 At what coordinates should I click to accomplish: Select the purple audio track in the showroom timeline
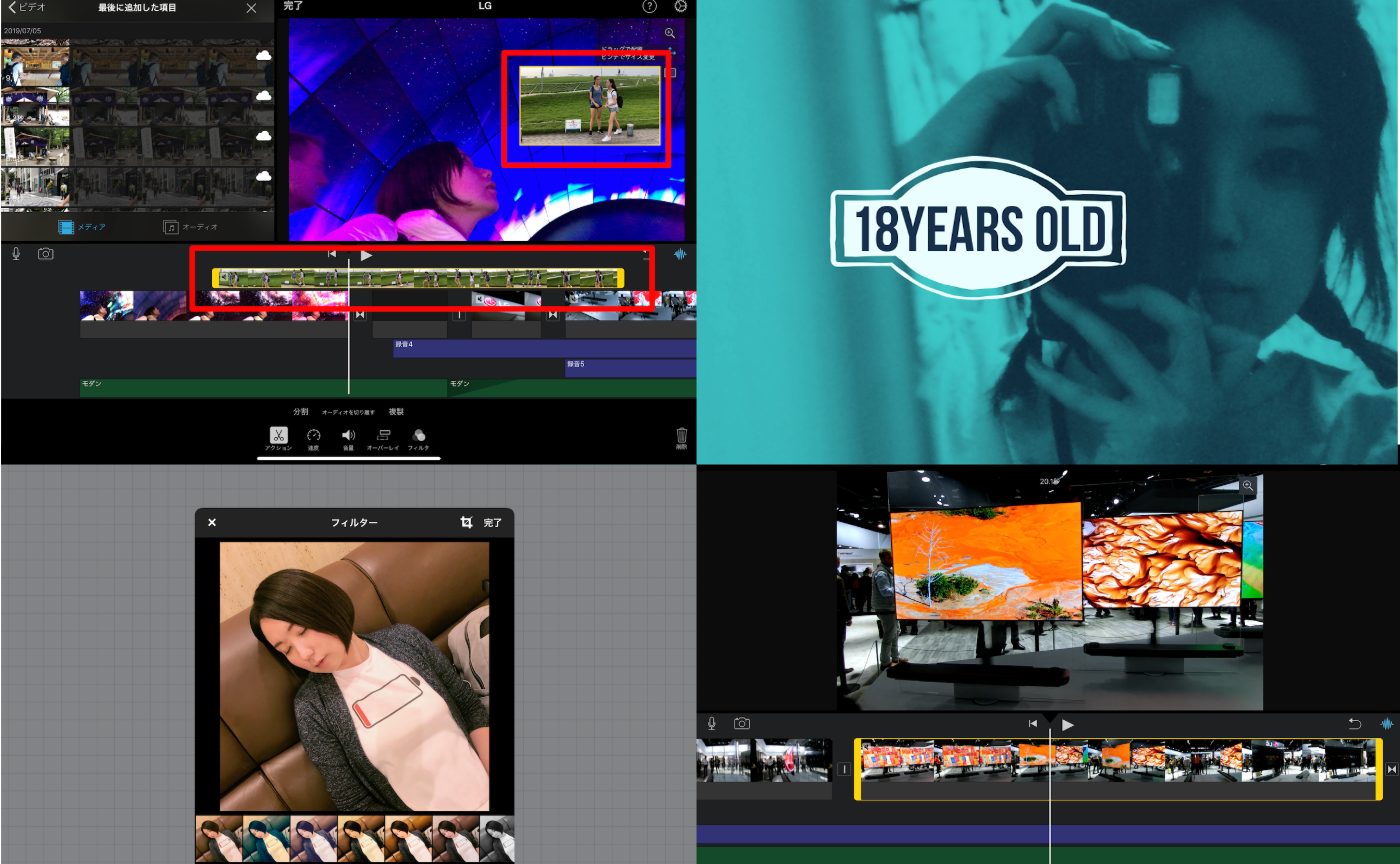point(1048,834)
